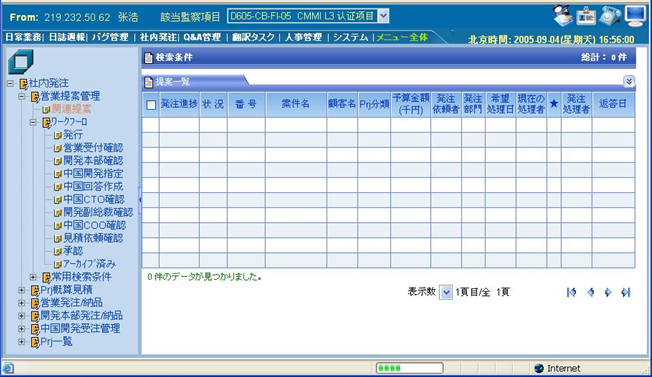Open the バグ管理 menu
Viewport: 652px width, 377px height.
point(110,37)
